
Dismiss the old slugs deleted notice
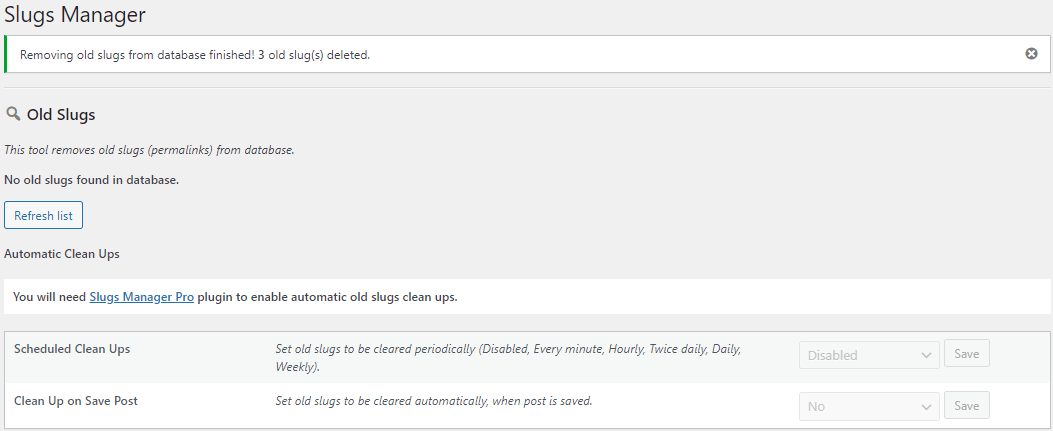1031,54
